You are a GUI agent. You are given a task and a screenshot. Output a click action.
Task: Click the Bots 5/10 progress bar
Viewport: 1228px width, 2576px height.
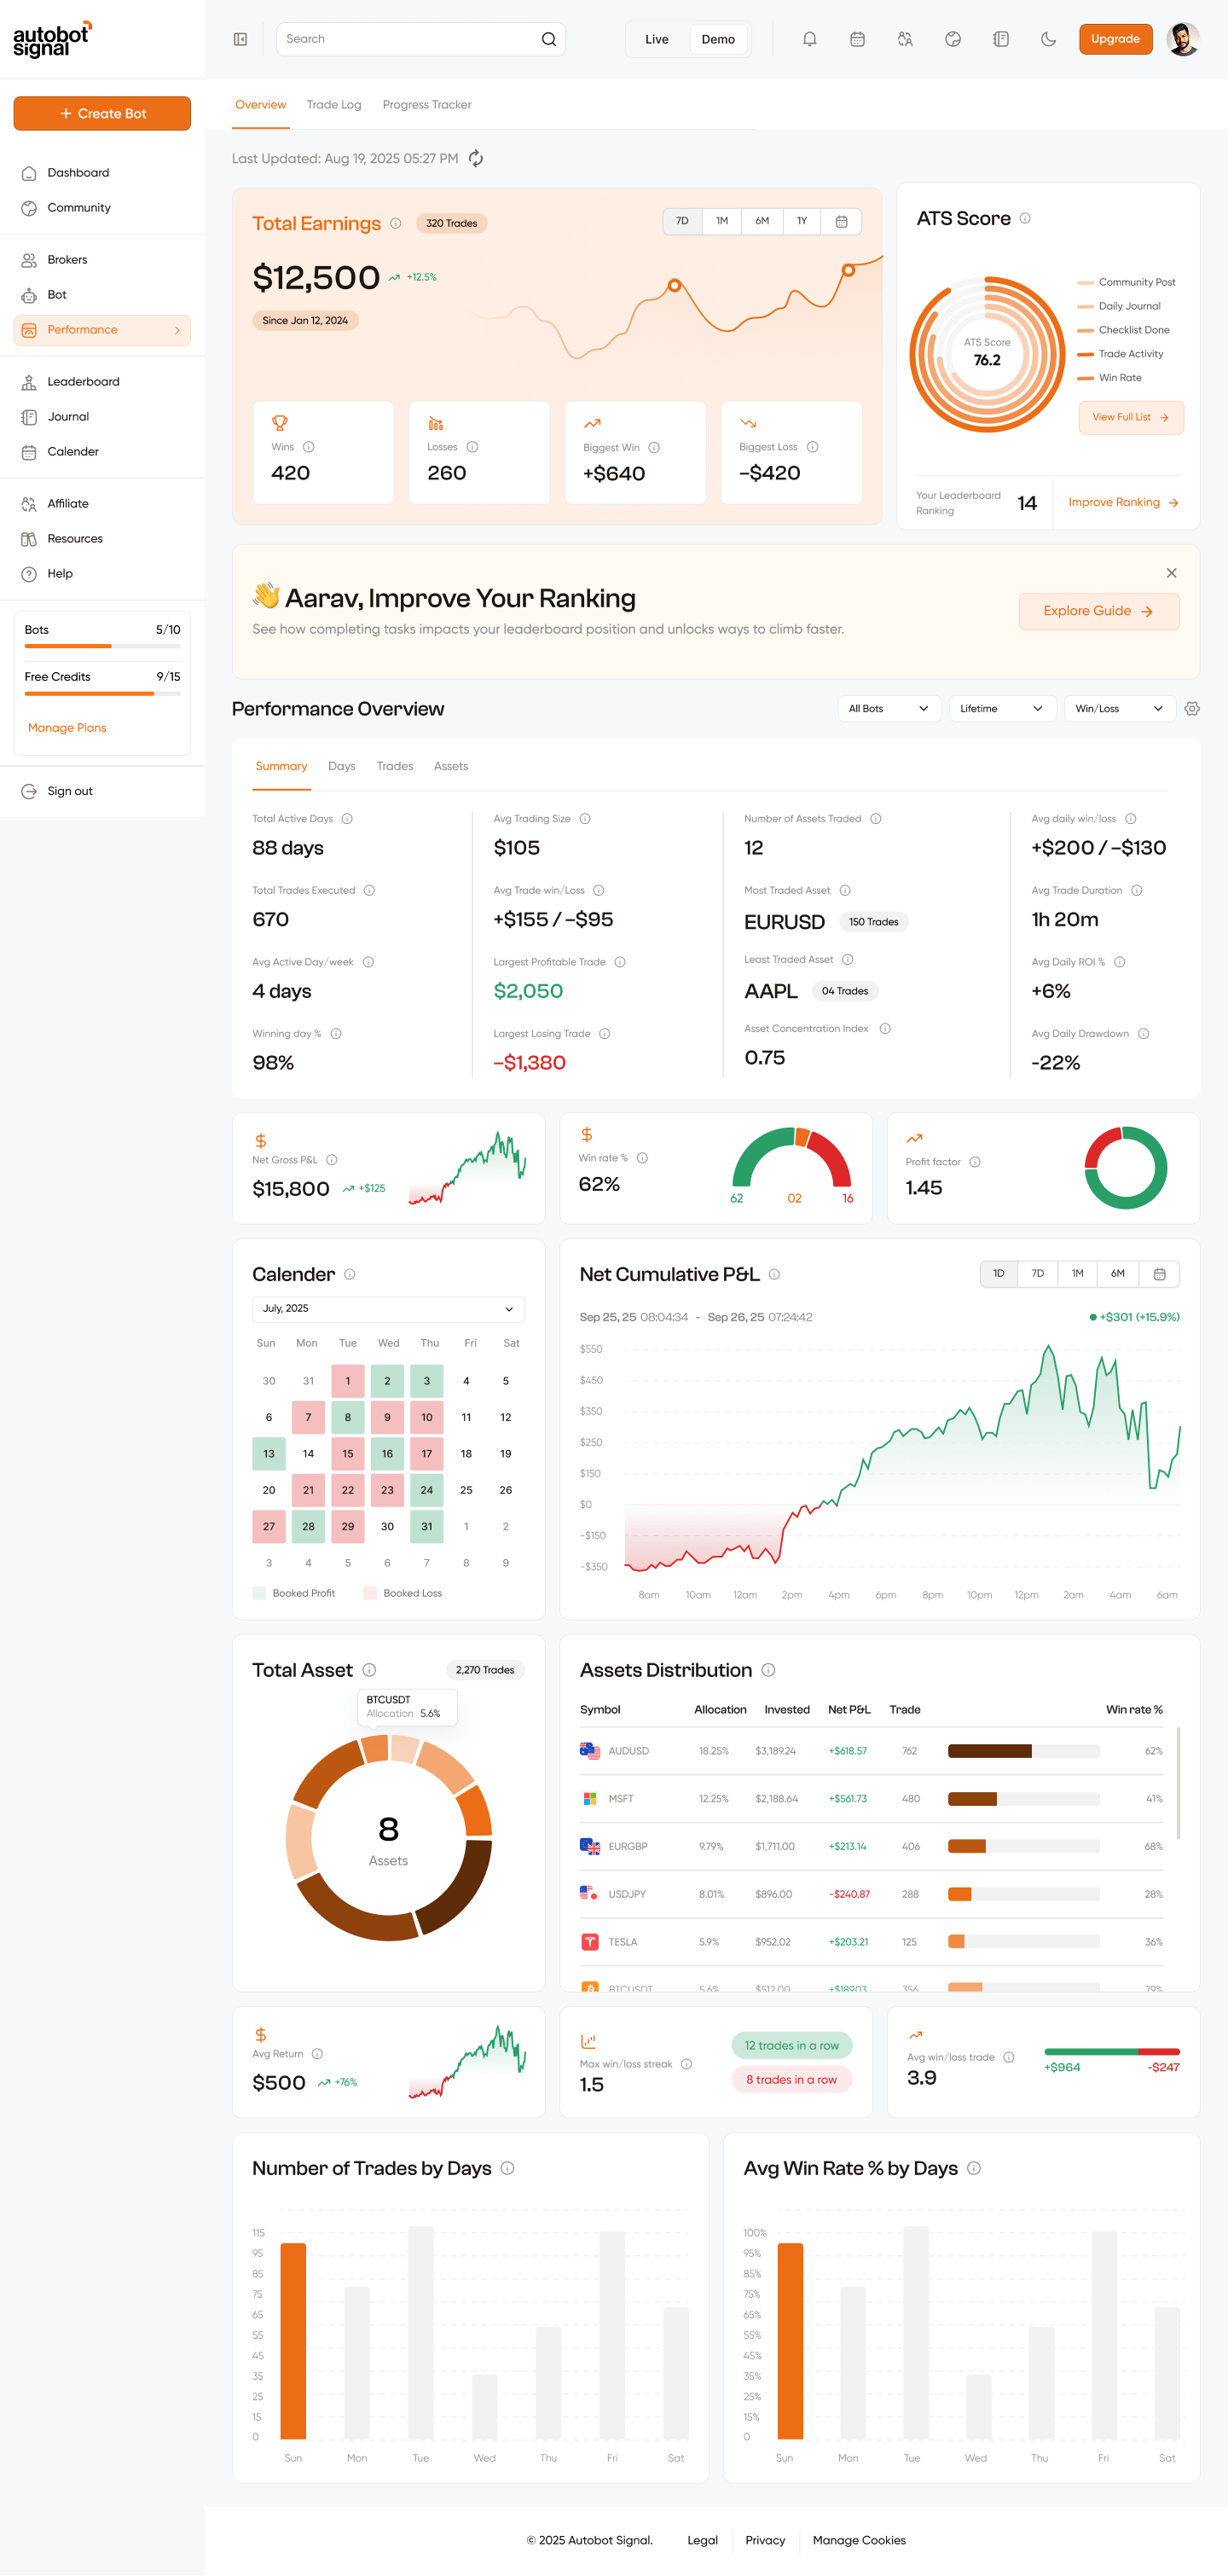click(102, 646)
